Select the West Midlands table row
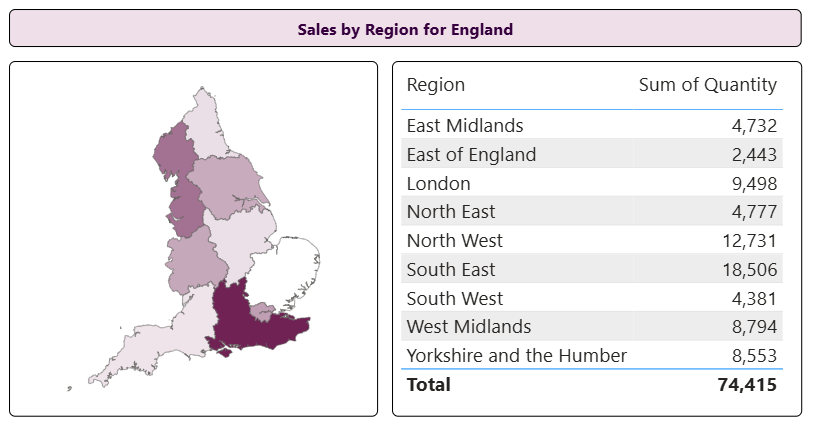 [x=592, y=327]
